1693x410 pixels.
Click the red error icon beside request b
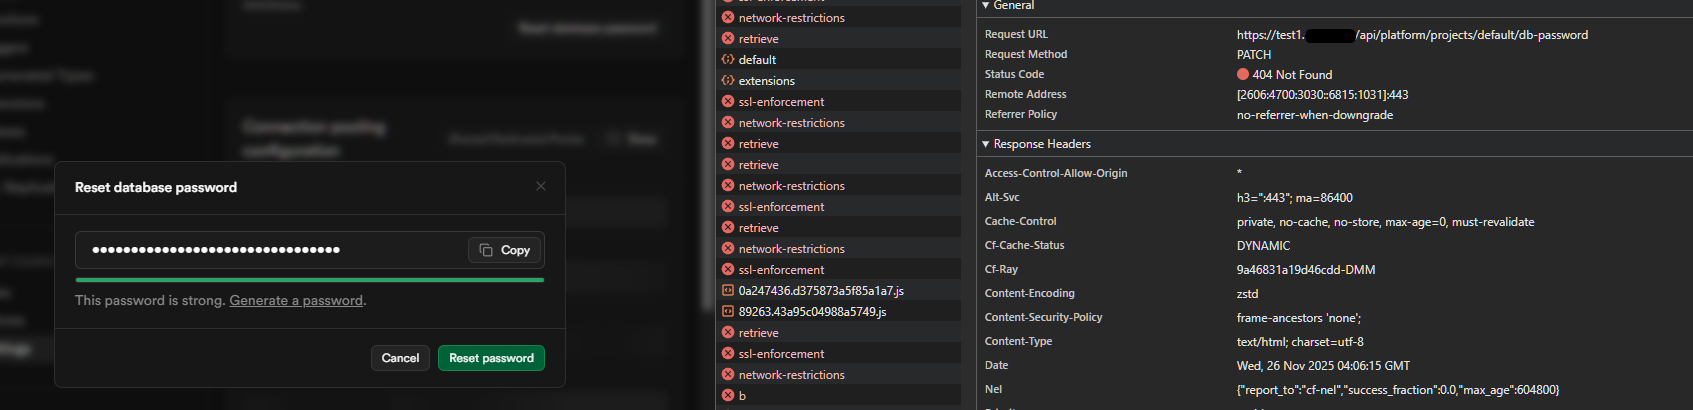pos(728,396)
